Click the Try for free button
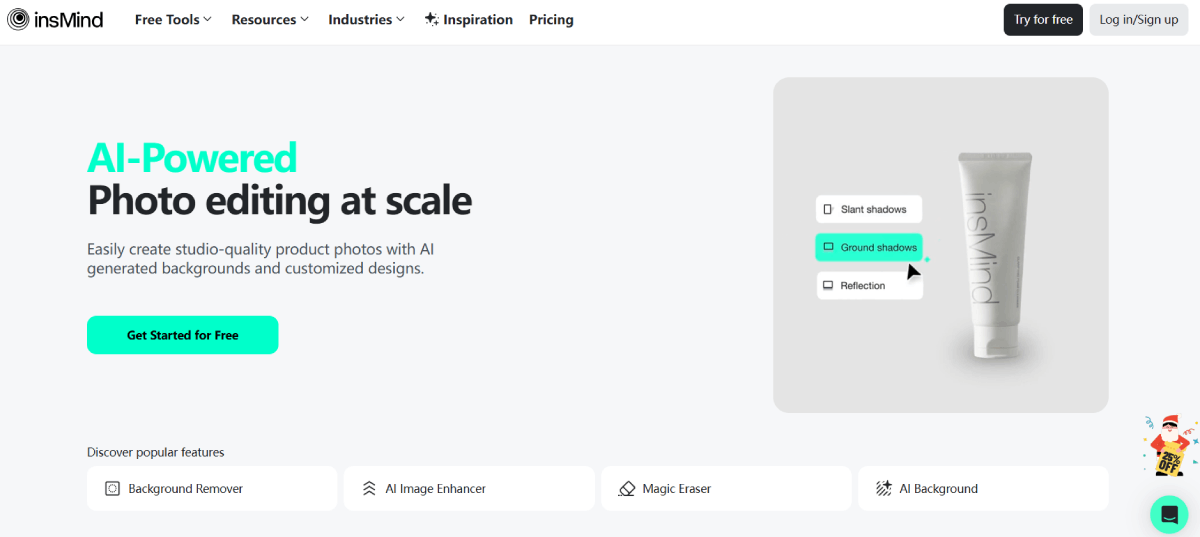1200x537 pixels. (1043, 20)
